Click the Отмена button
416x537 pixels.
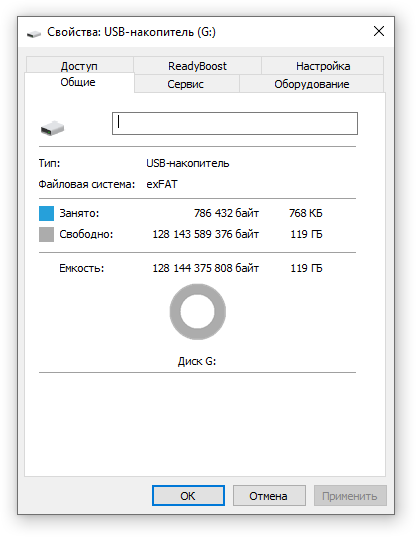click(269, 496)
